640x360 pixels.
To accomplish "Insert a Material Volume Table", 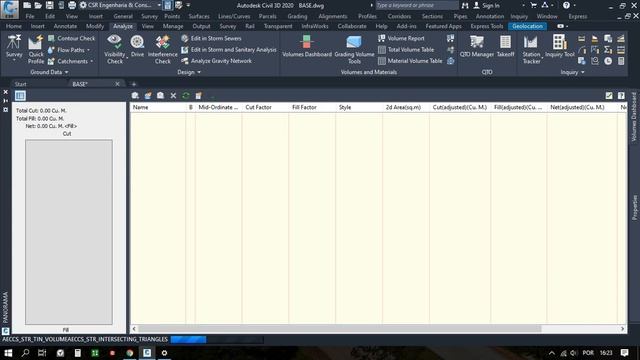I will [410, 61].
